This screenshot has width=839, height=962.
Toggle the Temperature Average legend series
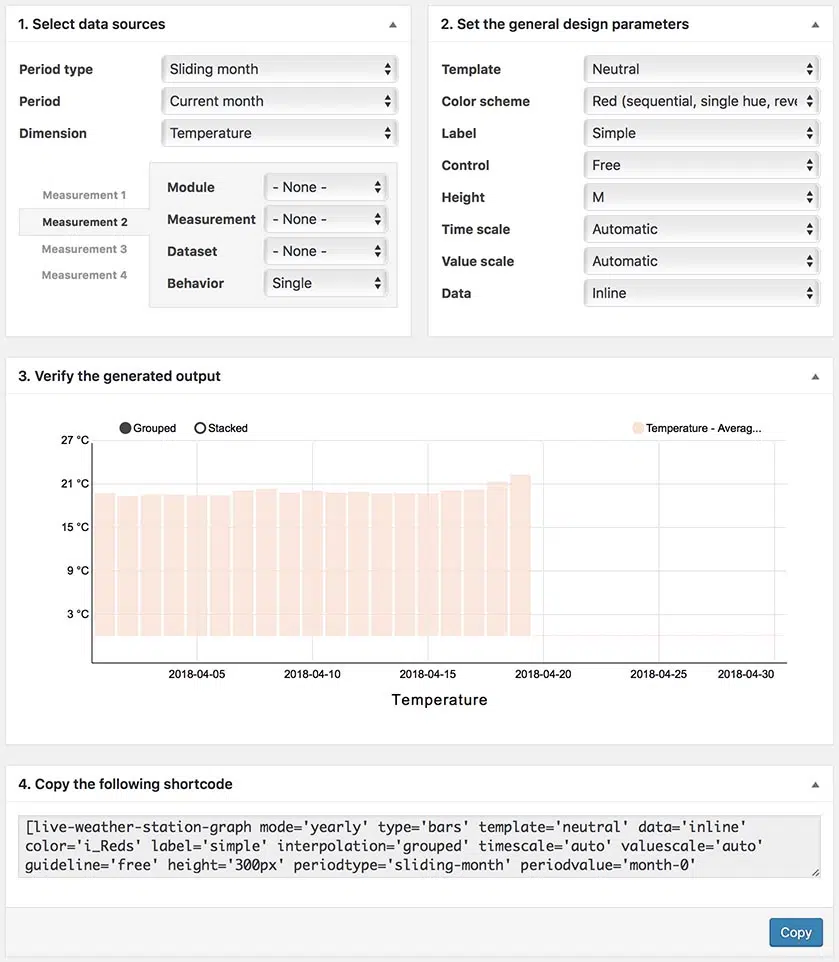[697, 428]
